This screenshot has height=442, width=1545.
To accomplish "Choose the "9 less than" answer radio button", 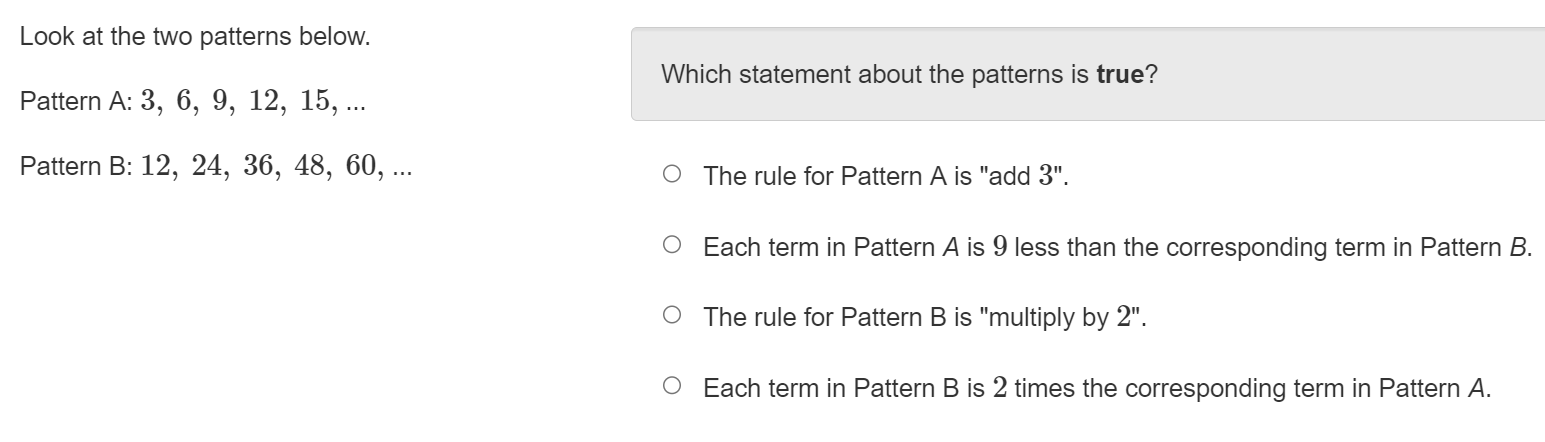I will [671, 245].
